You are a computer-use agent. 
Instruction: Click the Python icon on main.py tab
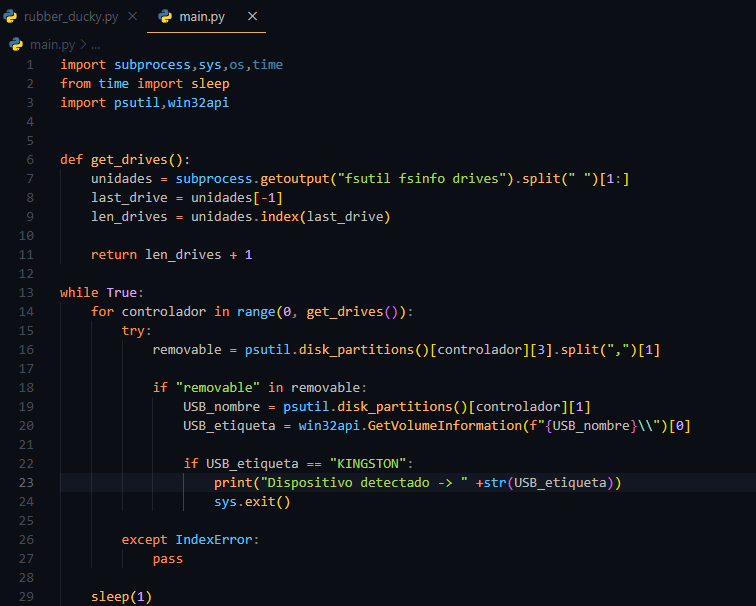pos(165,16)
